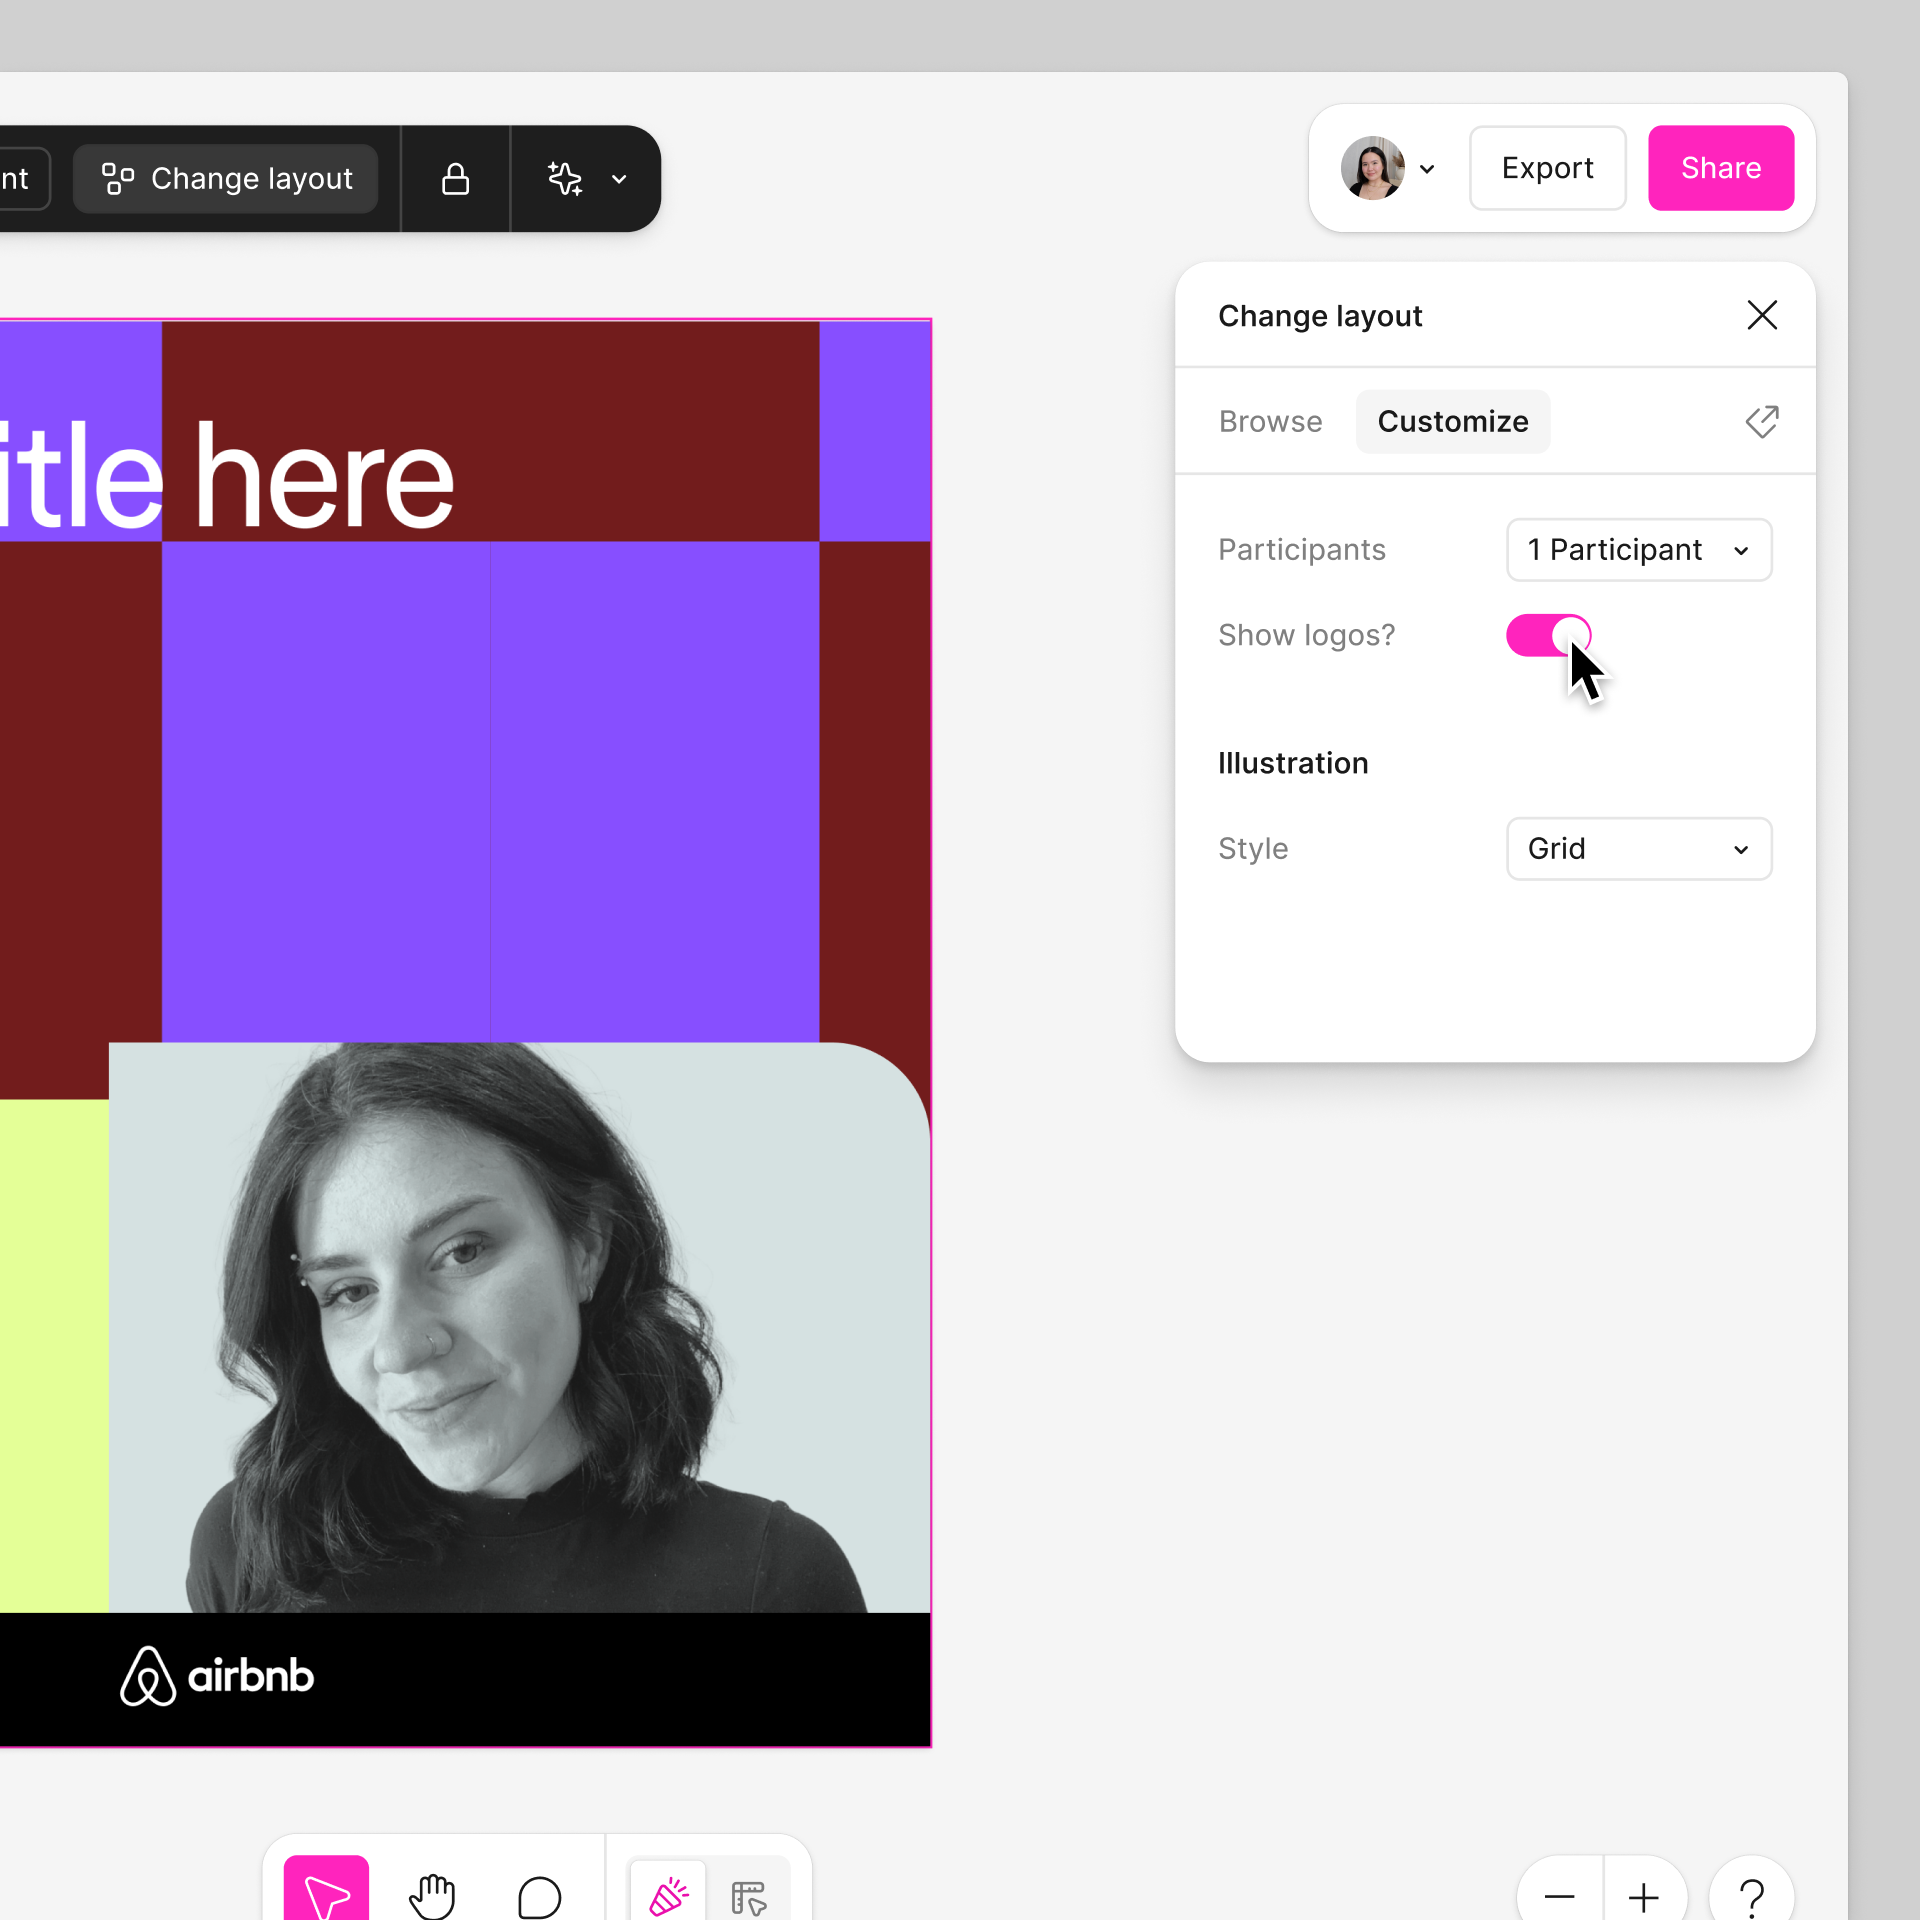Zoom in with the plus button
The height and width of the screenshot is (1920, 1920).
[x=1643, y=1895]
